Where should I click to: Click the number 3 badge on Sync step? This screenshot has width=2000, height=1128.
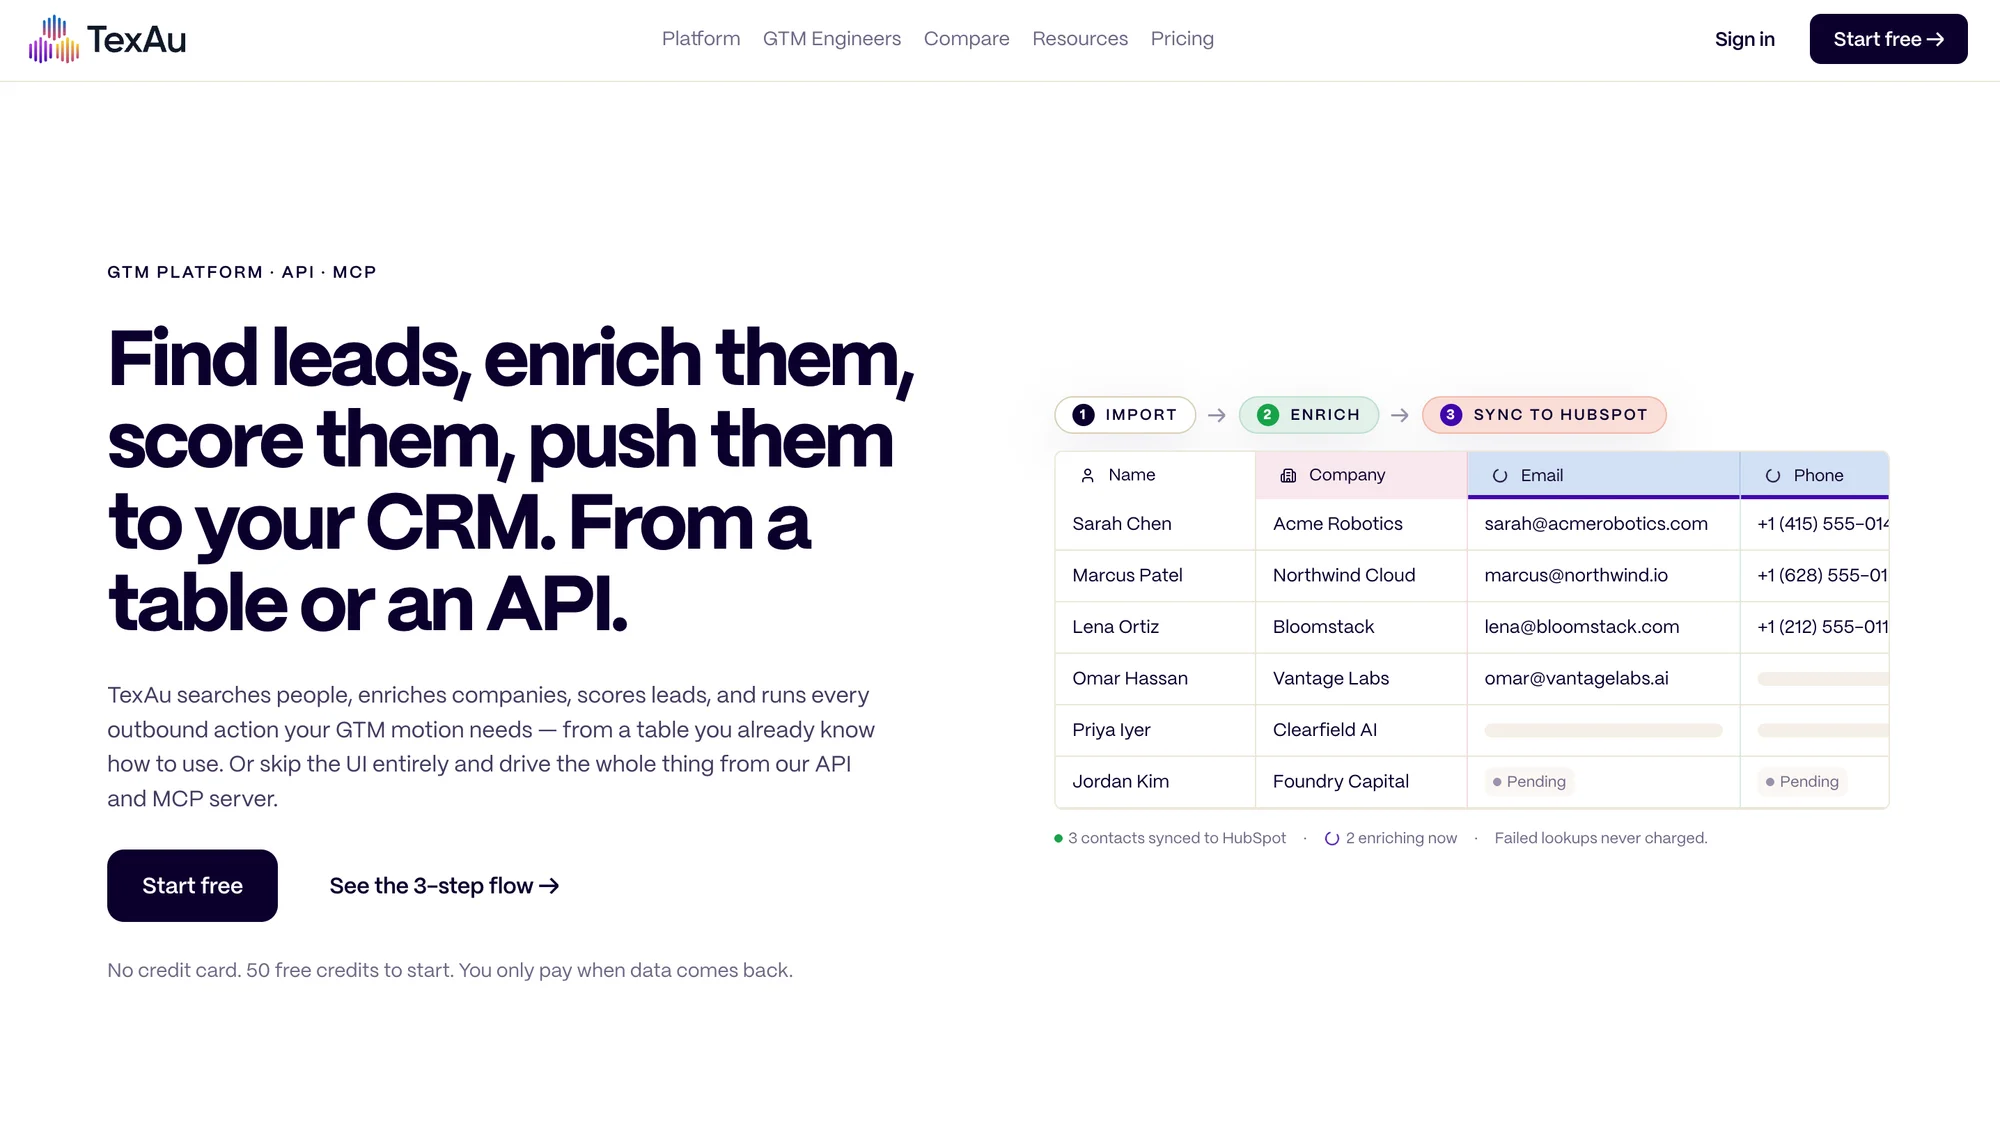(x=1451, y=415)
